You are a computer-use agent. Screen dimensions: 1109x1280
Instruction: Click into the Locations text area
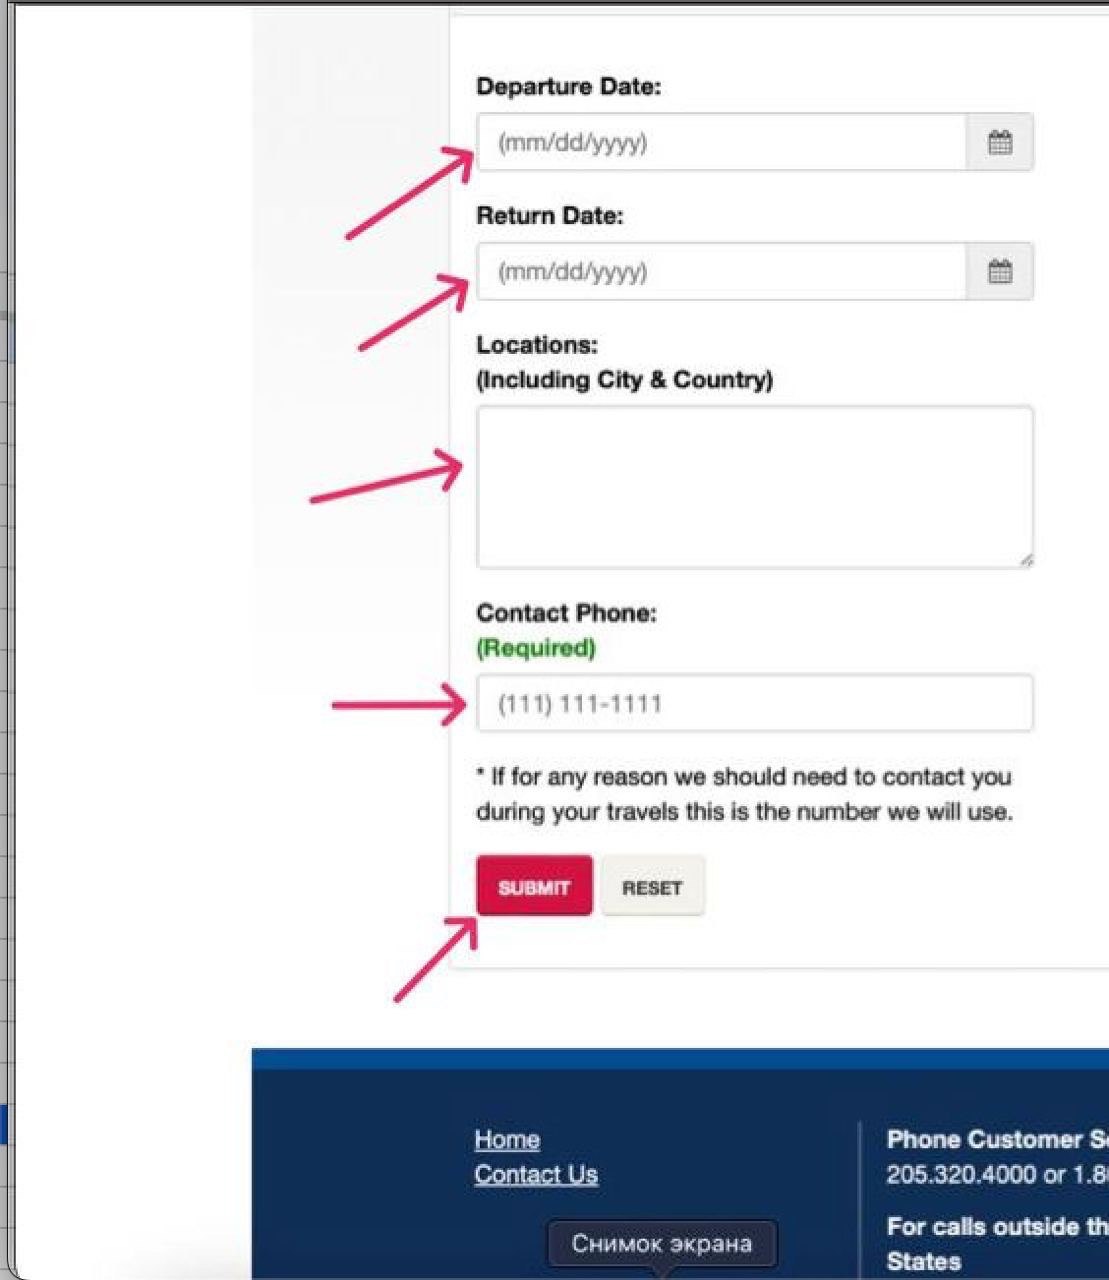point(755,487)
